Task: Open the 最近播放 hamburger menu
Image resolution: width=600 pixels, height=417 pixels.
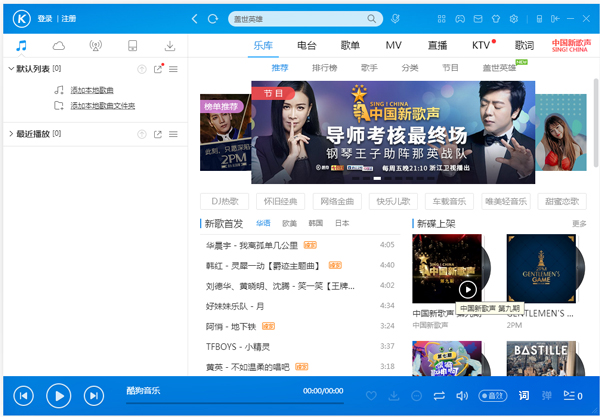Action: tap(173, 134)
